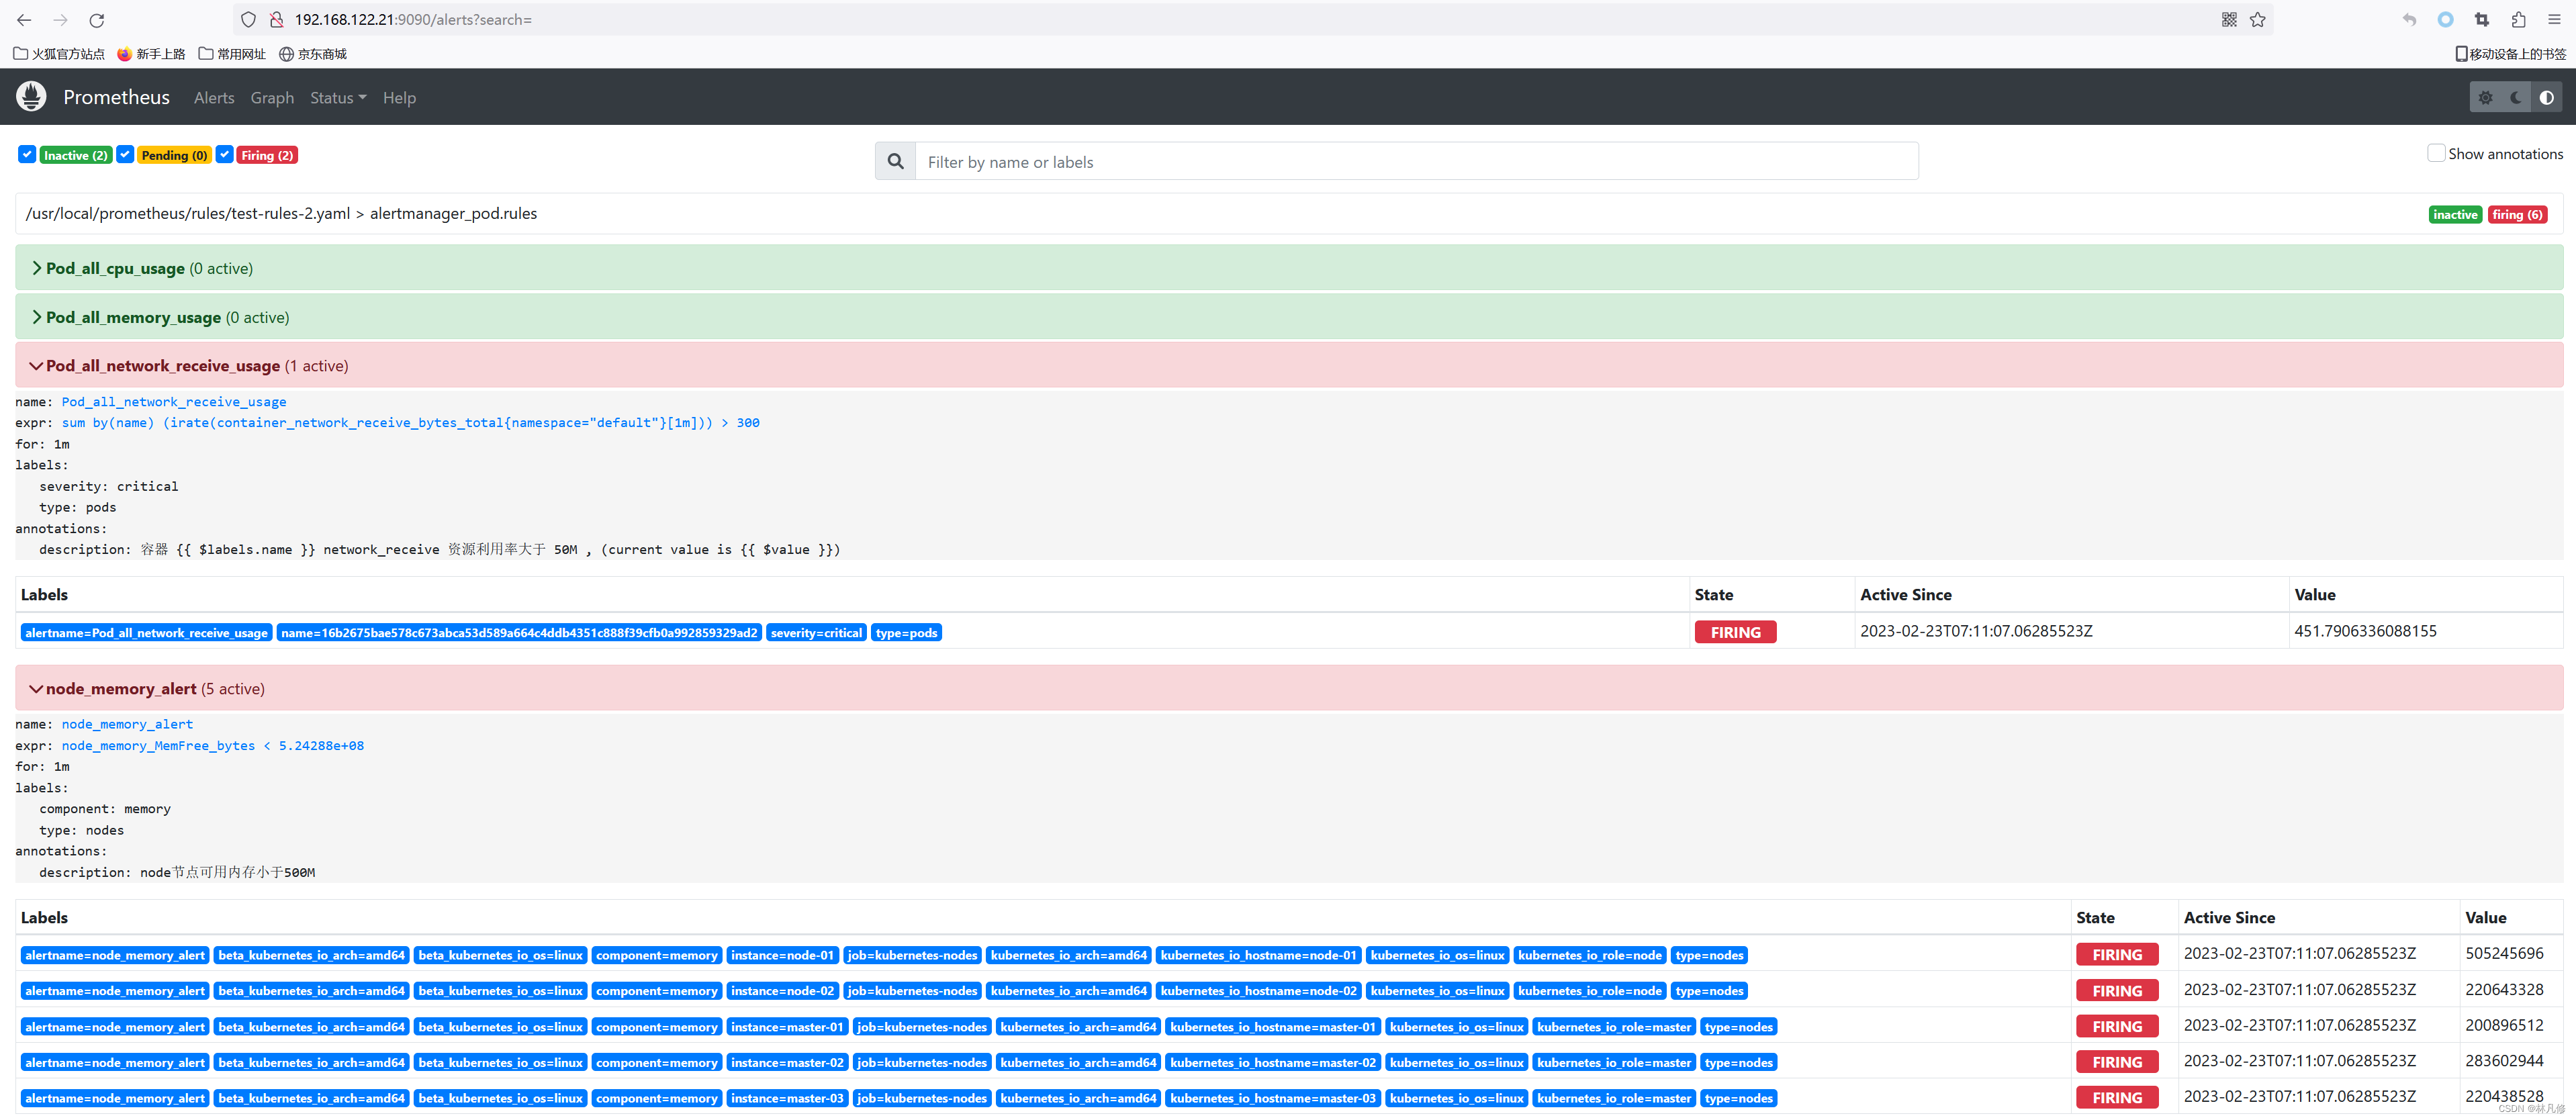
Task: Click the search magnifier icon
Action: coord(895,161)
